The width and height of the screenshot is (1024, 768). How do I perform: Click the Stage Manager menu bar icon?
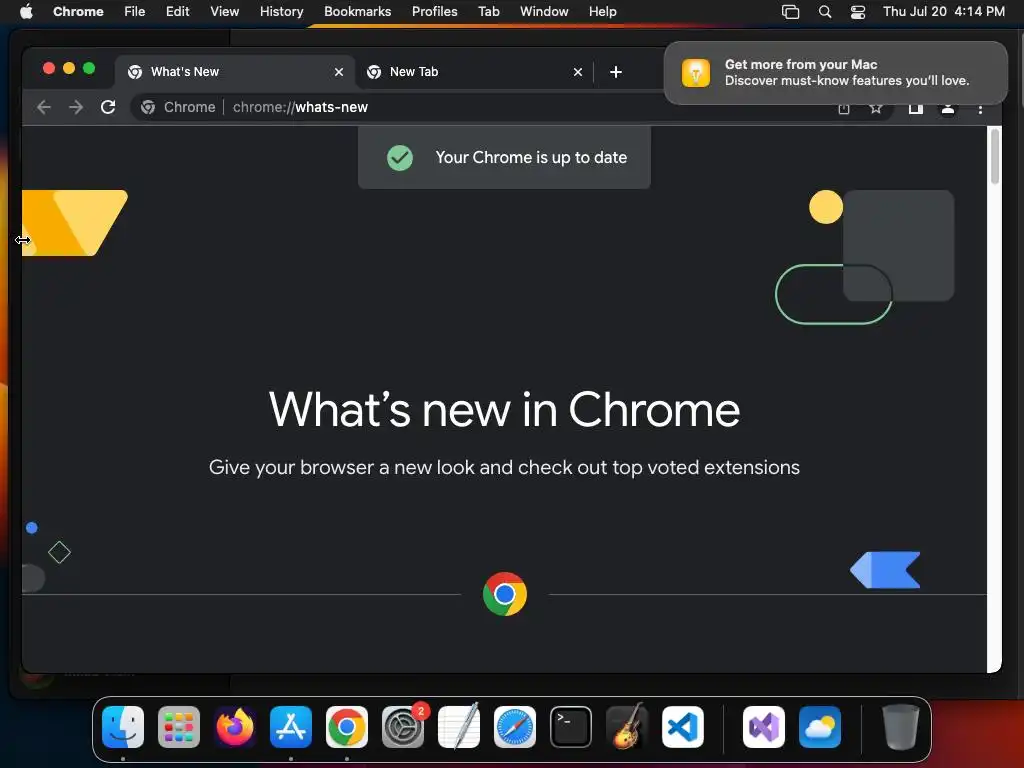[x=790, y=12]
